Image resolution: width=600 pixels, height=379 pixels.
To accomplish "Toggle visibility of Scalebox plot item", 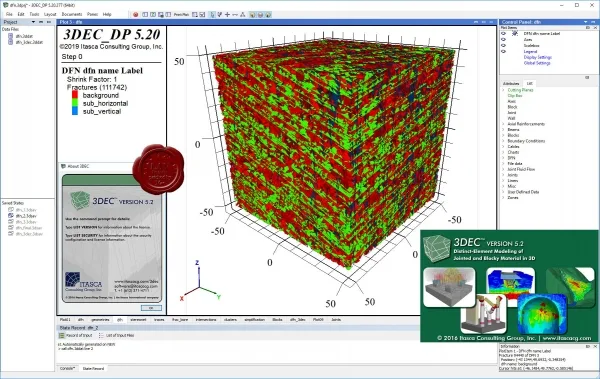I will click(x=504, y=46).
